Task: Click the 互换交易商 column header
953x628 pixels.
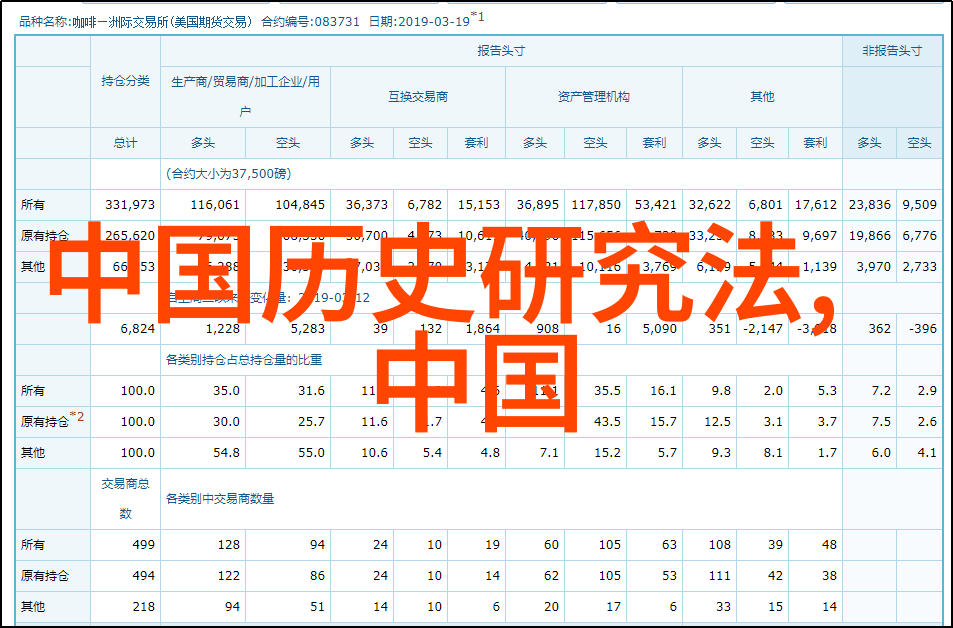Action: click(418, 97)
